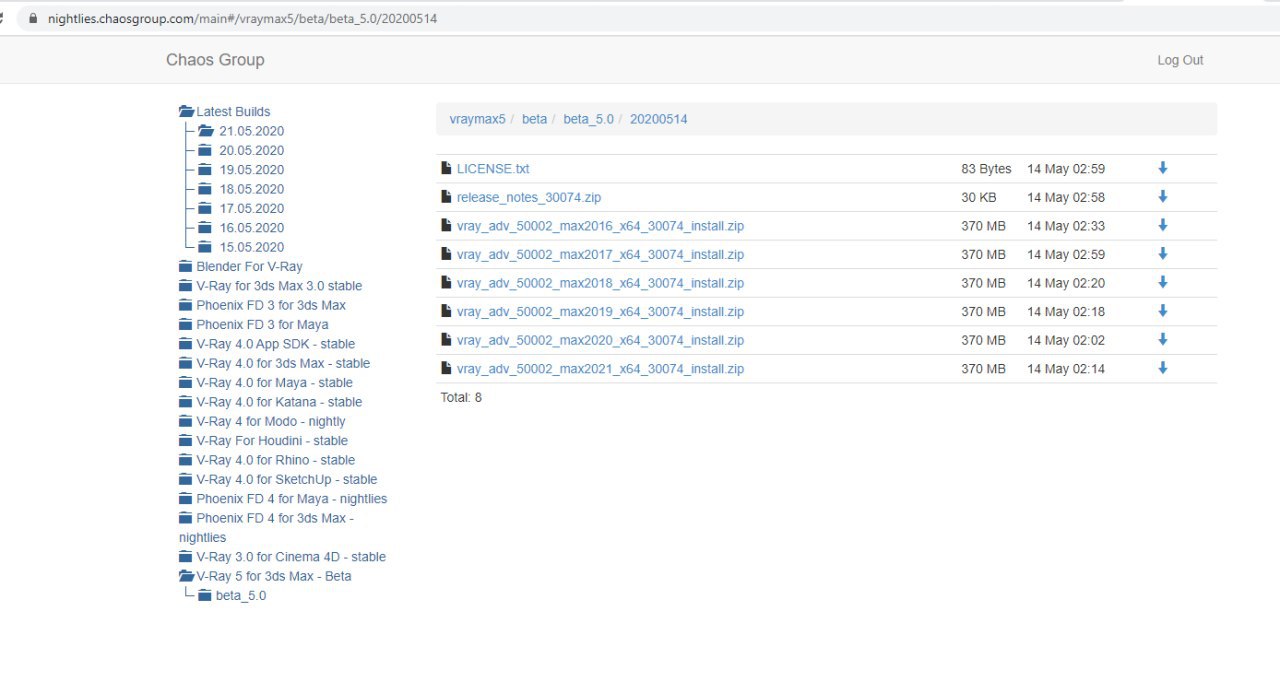This screenshot has width=1280, height=682.
Task: Click the folder icon of 20.05.2020
Action: pos(206,150)
